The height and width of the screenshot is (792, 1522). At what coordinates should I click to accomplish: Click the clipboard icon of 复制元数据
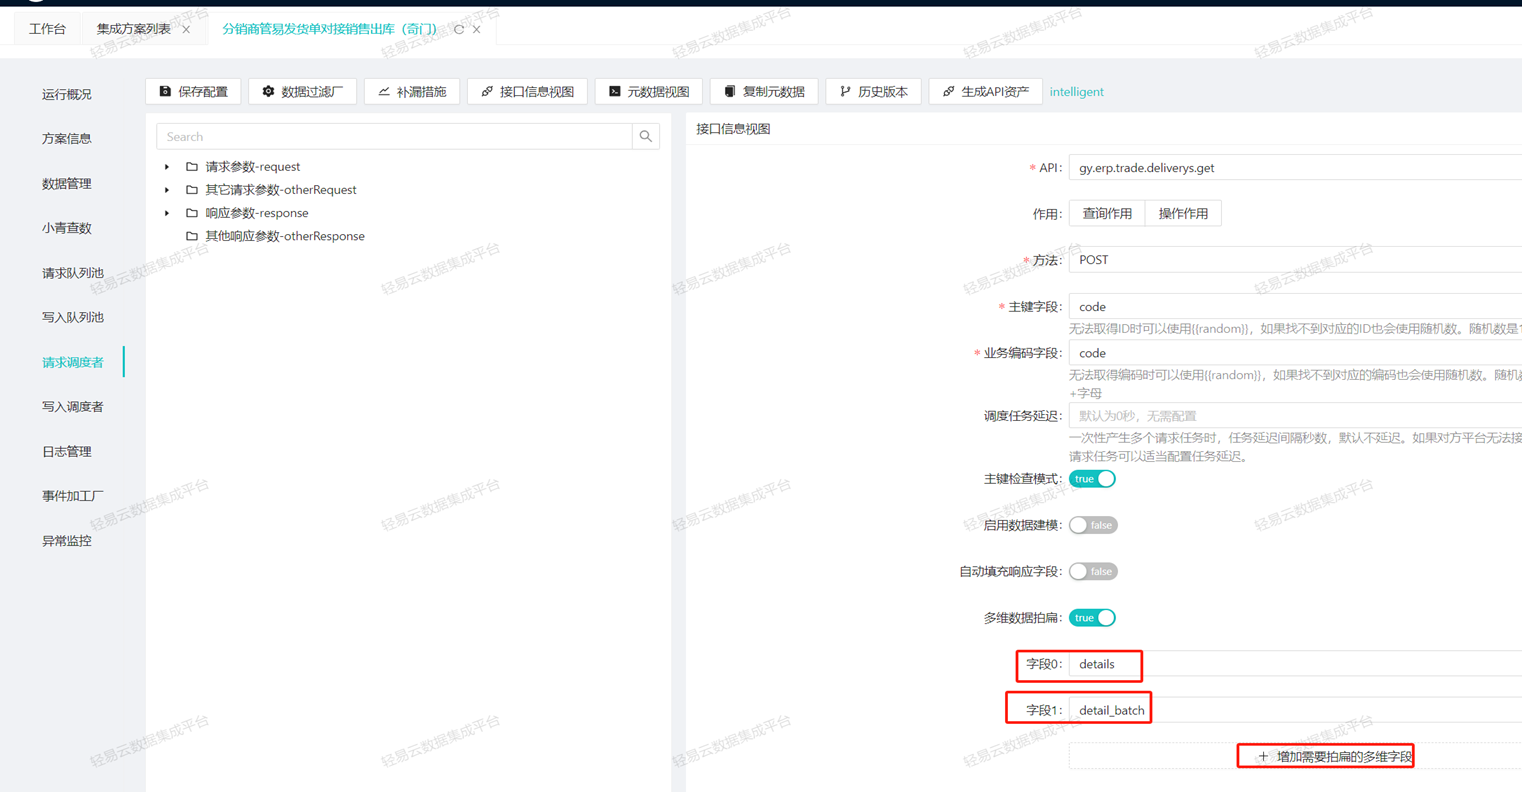click(730, 91)
